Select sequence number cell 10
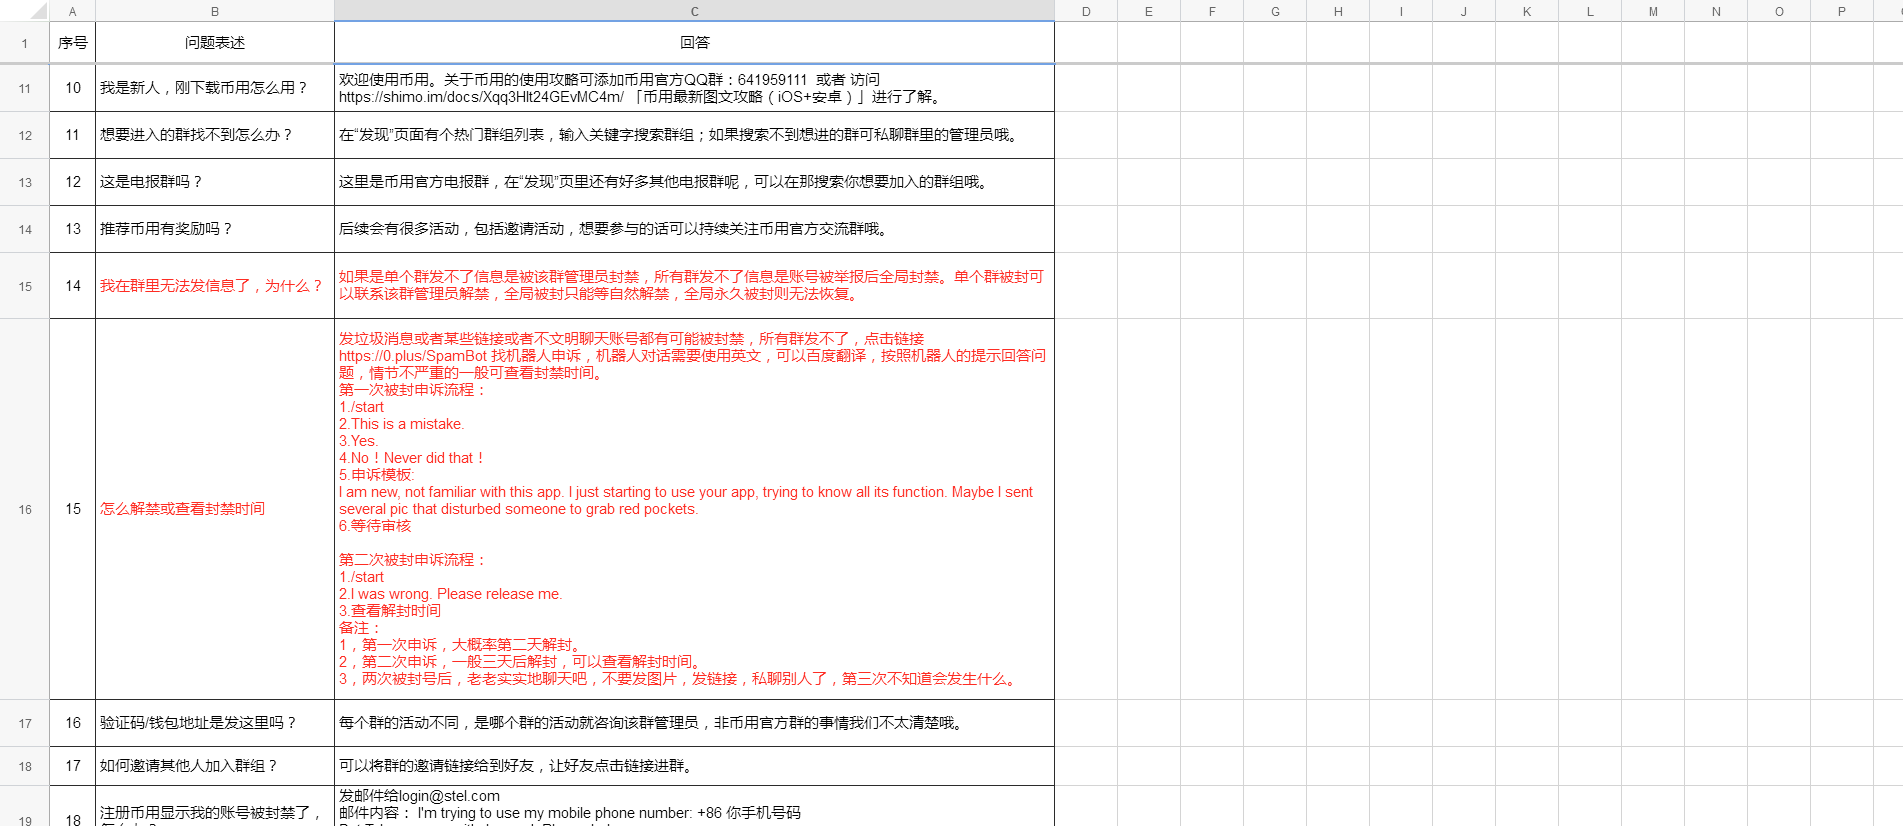Viewport: 1903px width, 826px height. [x=73, y=88]
